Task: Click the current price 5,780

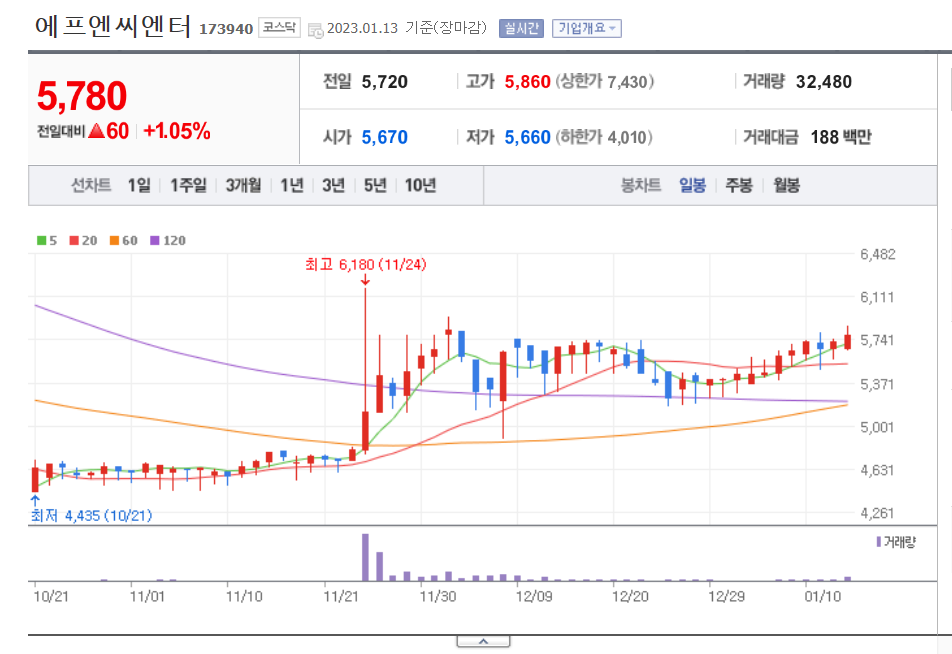Action: pyautogui.click(x=82, y=96)
